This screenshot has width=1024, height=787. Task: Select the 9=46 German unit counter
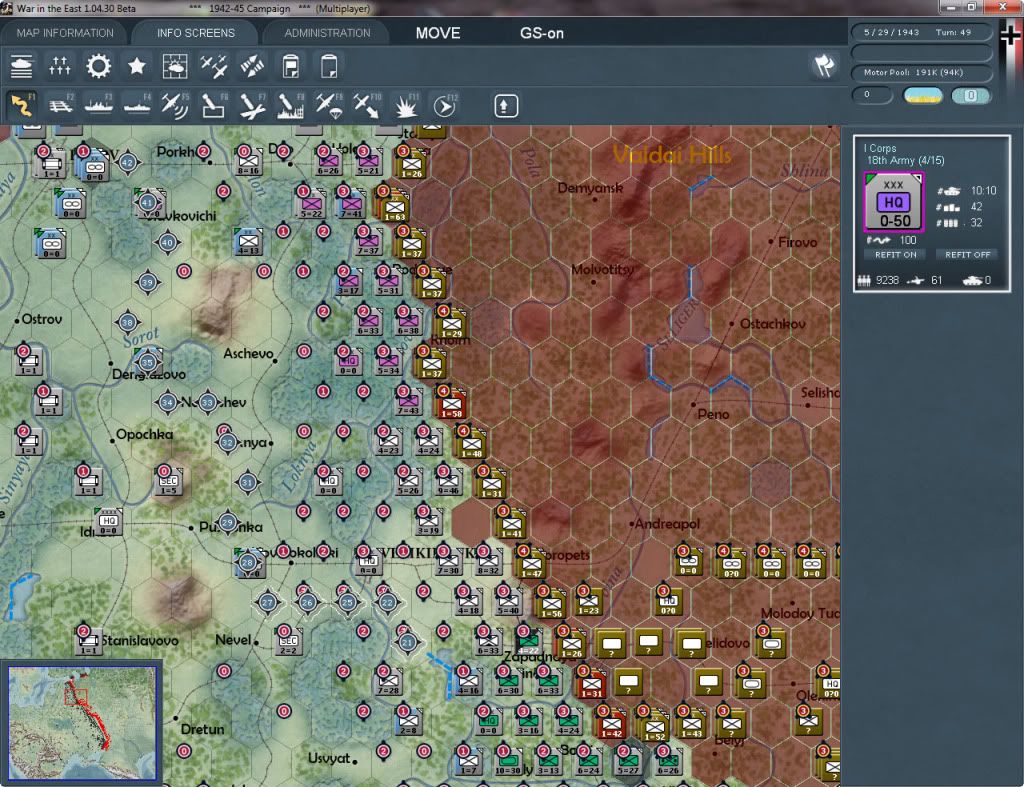[448, 482]
